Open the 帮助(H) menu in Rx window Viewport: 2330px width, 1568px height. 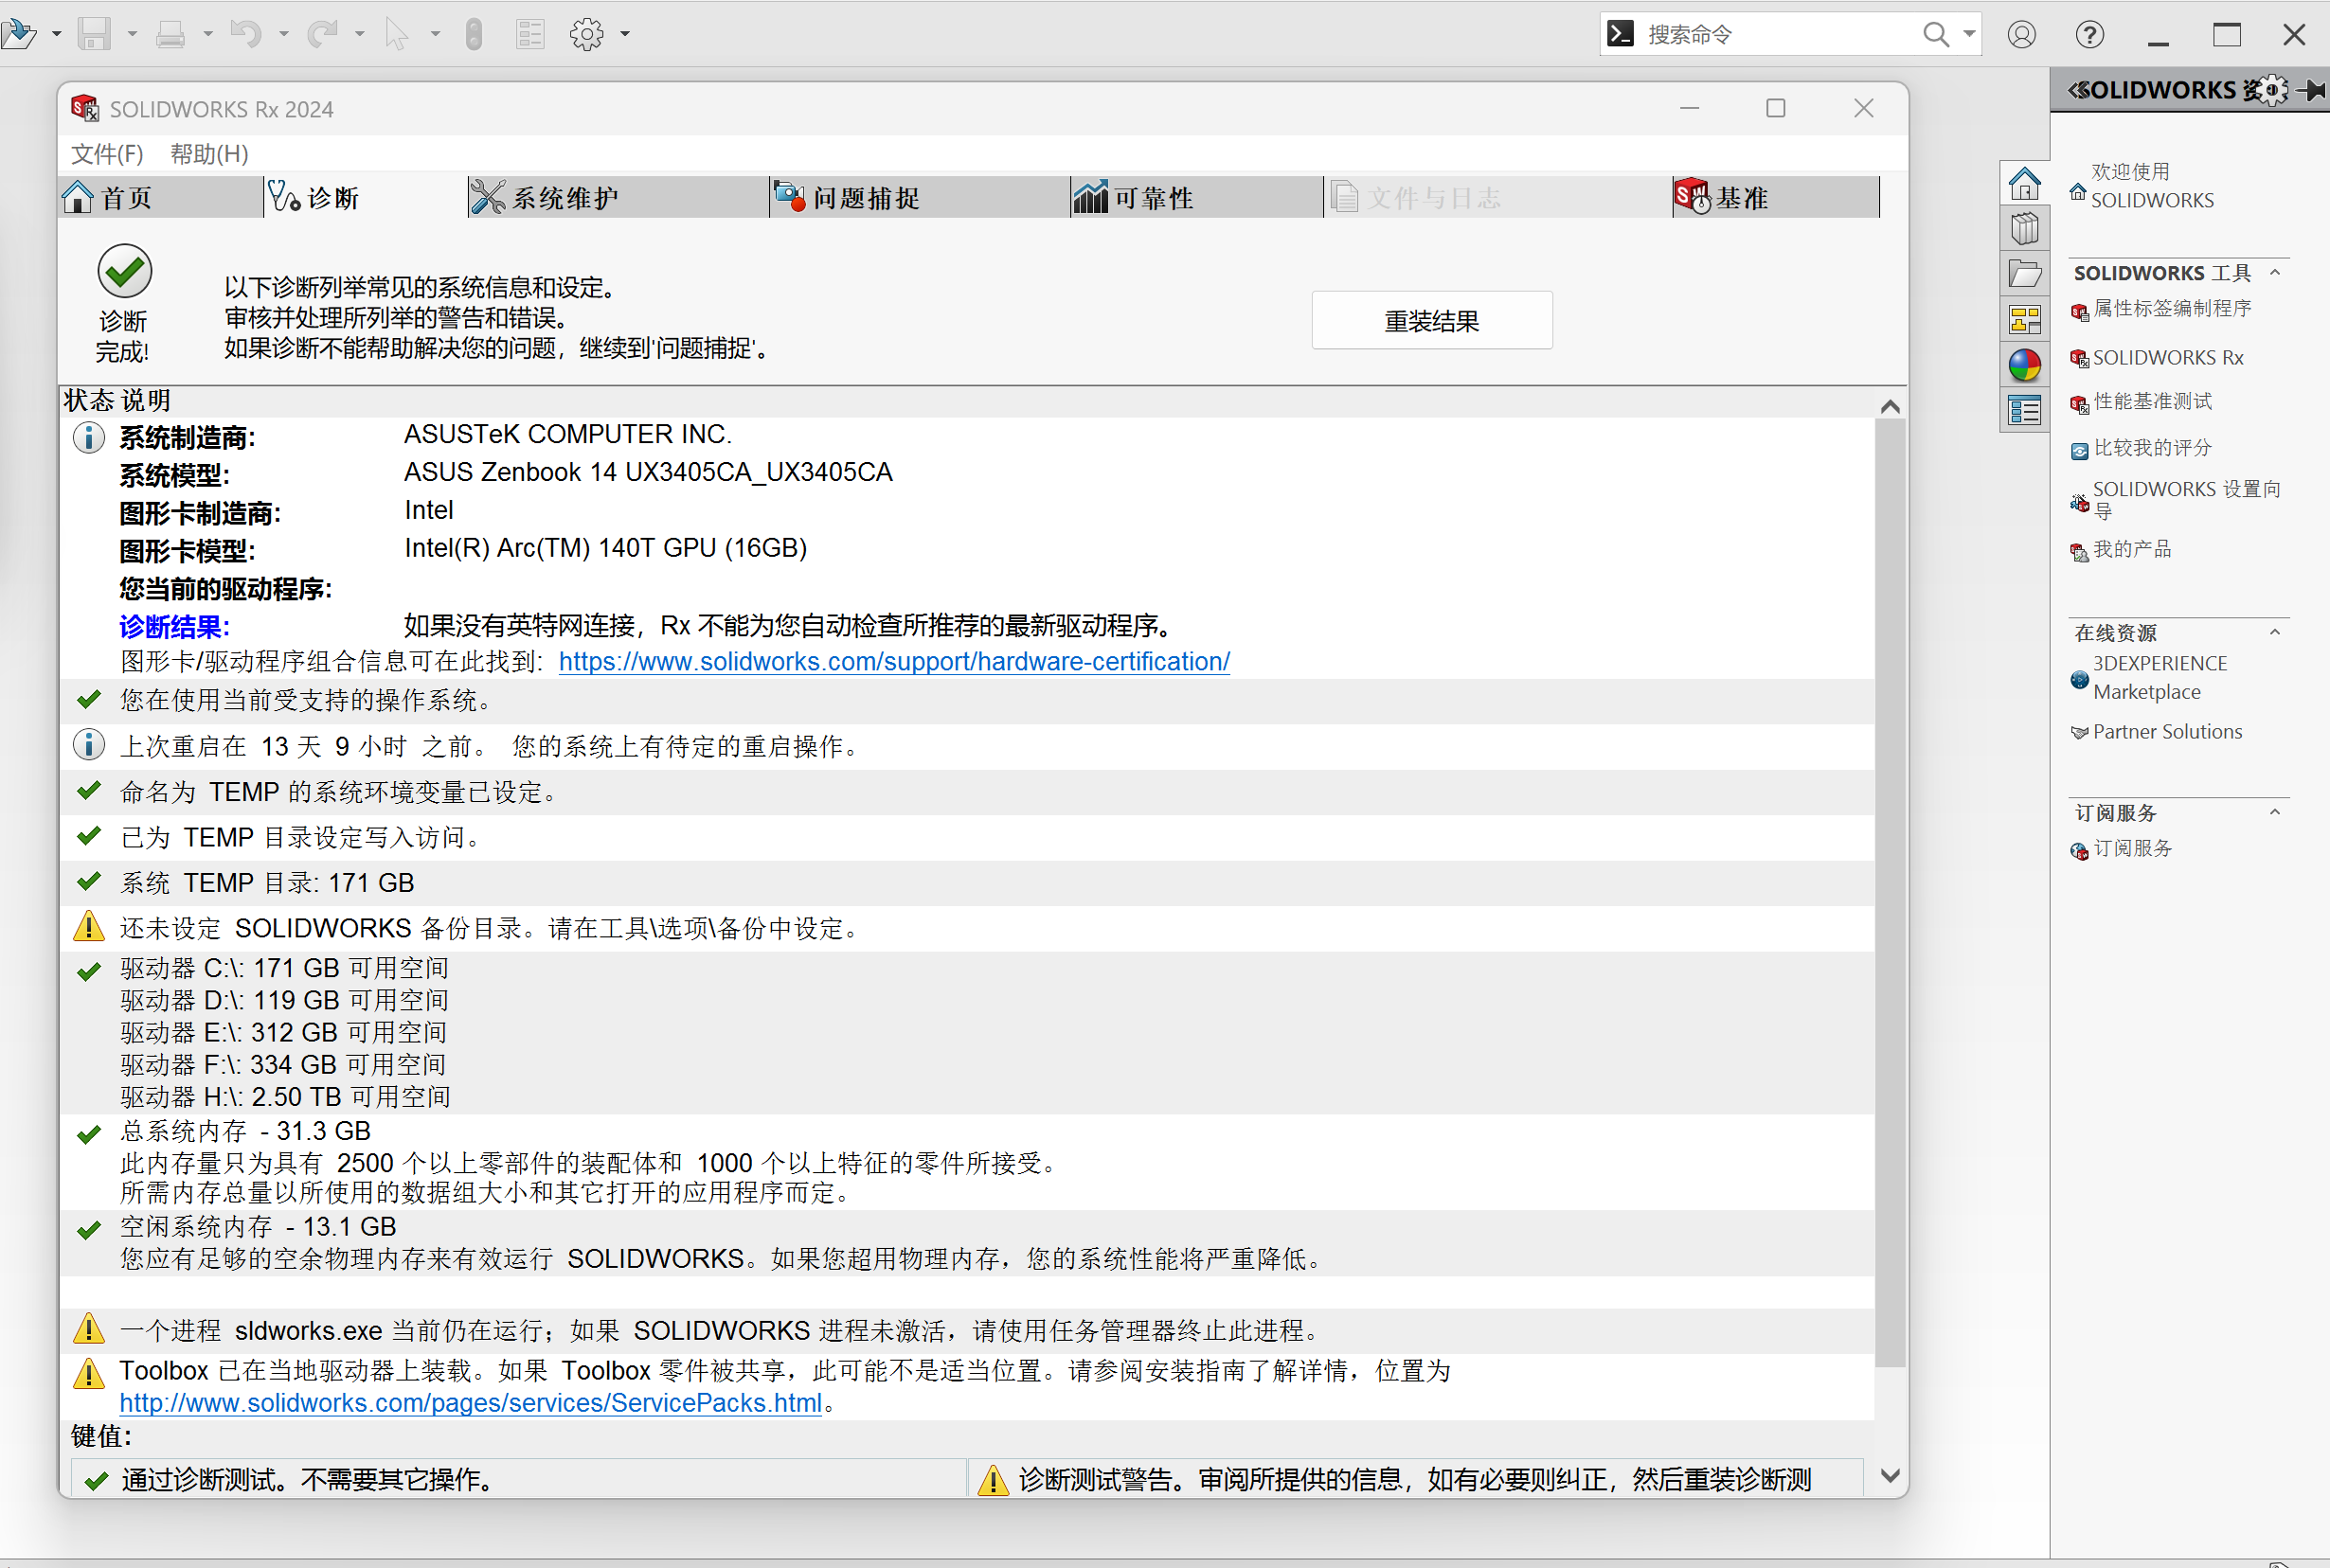pyautogui.click(x=209, y=154)
